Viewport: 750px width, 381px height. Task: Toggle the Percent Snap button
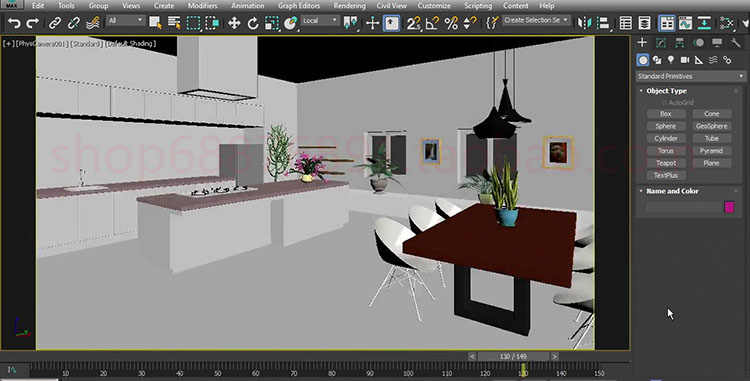451,22
